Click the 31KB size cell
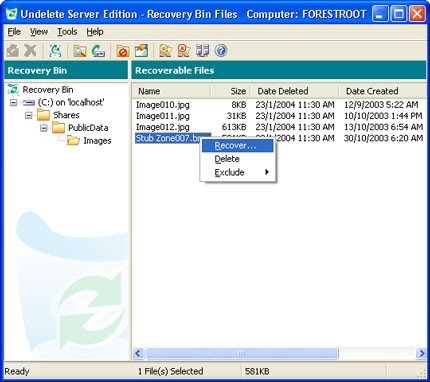Image resolution: width=430 pixels, height=382 pixels. click(x=236, y=116)
